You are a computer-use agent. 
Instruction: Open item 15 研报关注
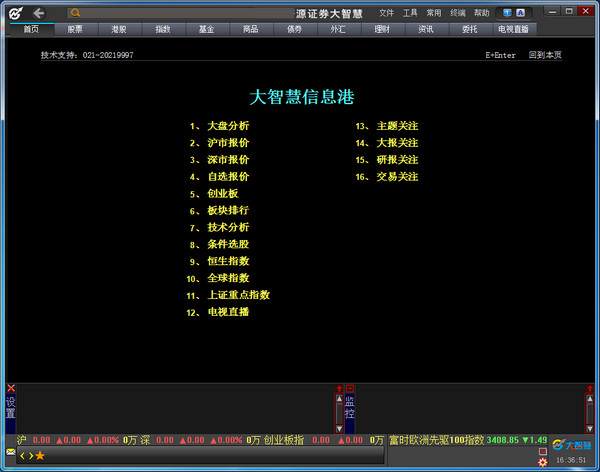pos(397,160)
